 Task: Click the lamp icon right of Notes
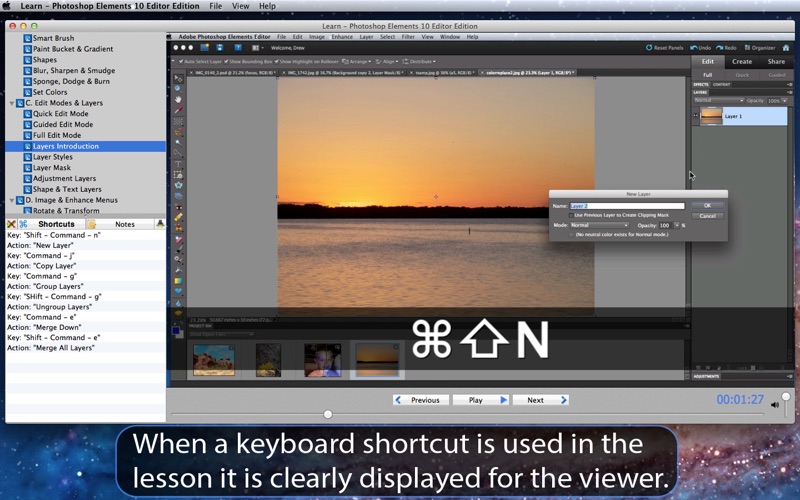[x=160, y=224]
